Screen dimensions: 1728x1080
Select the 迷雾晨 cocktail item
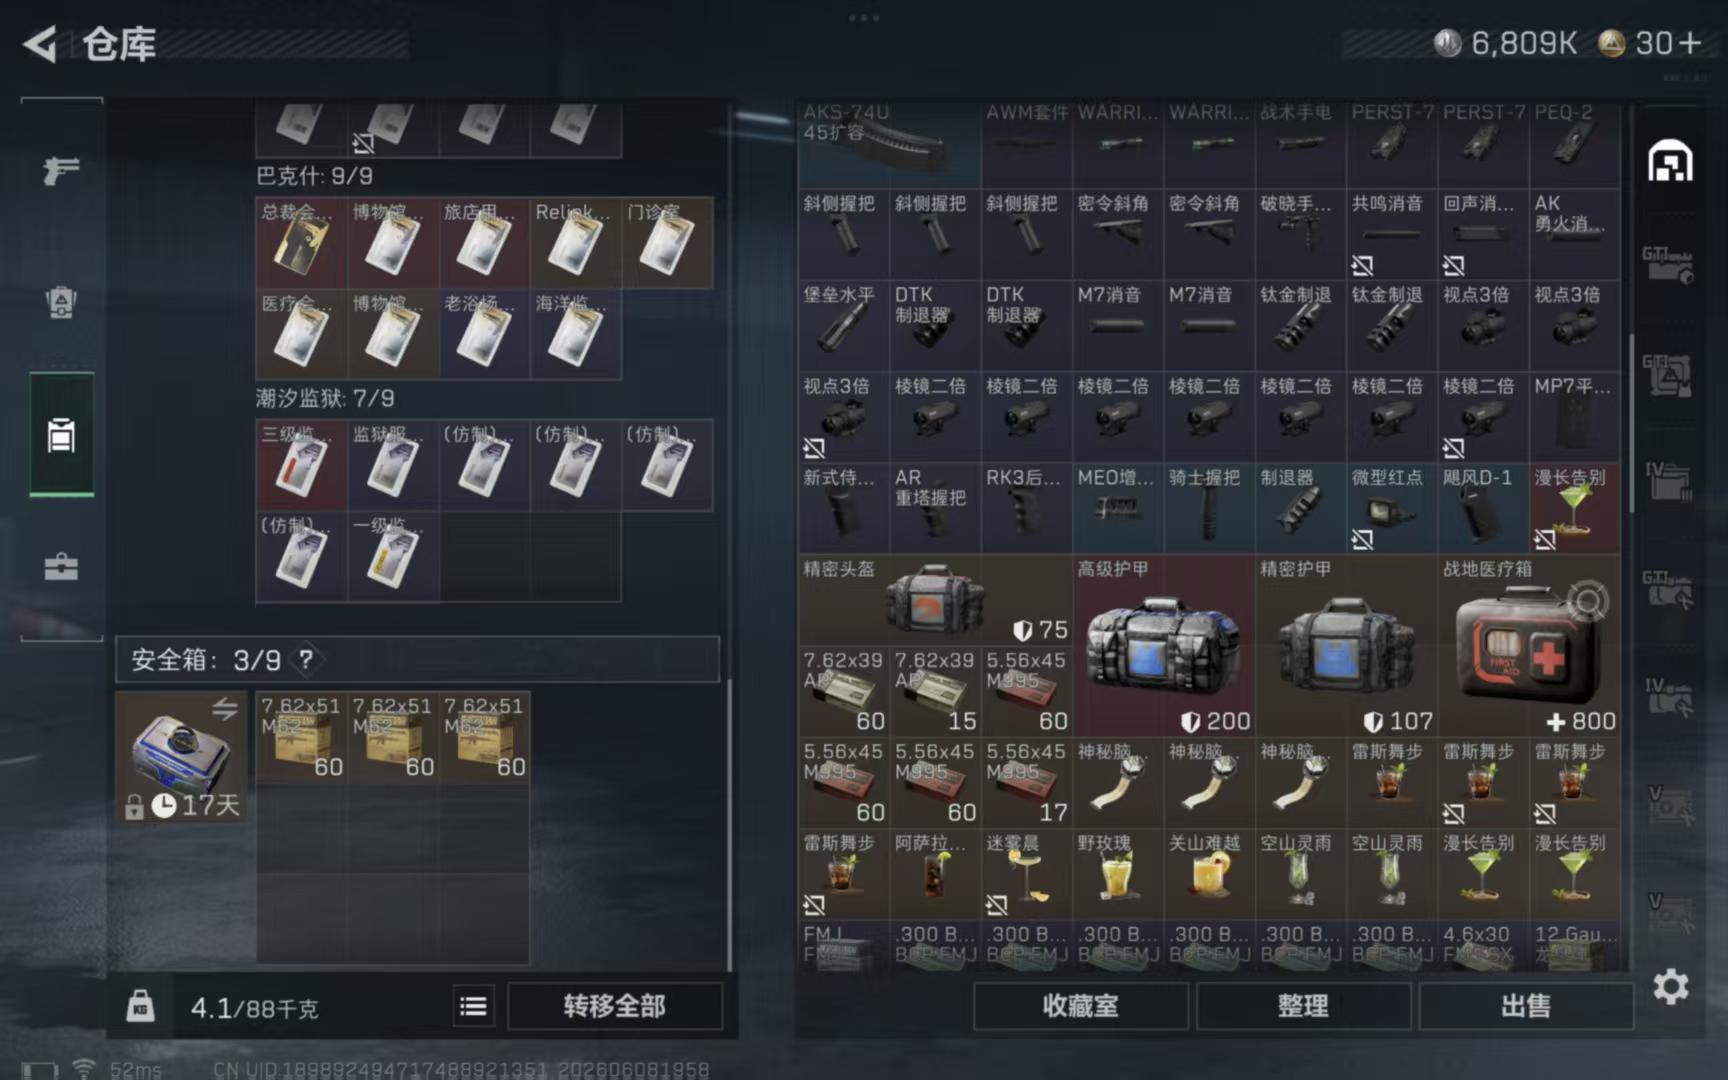(x=1026, y=874)
